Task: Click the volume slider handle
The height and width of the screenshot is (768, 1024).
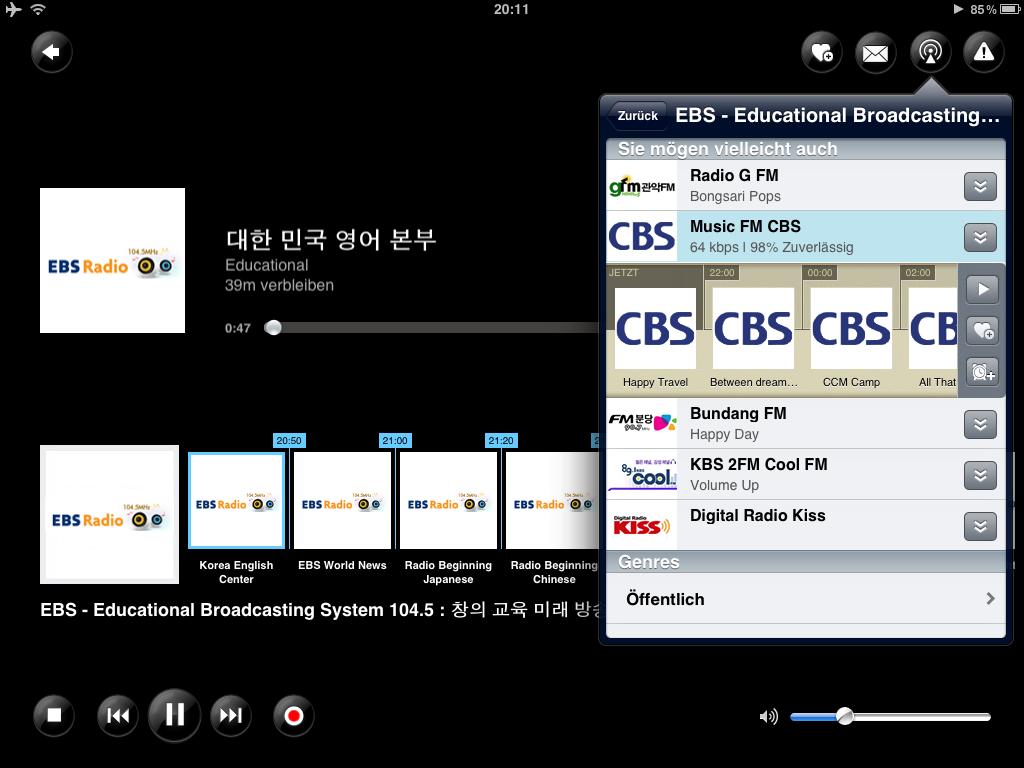Action: pyautogui.click(x=844, y=716)
